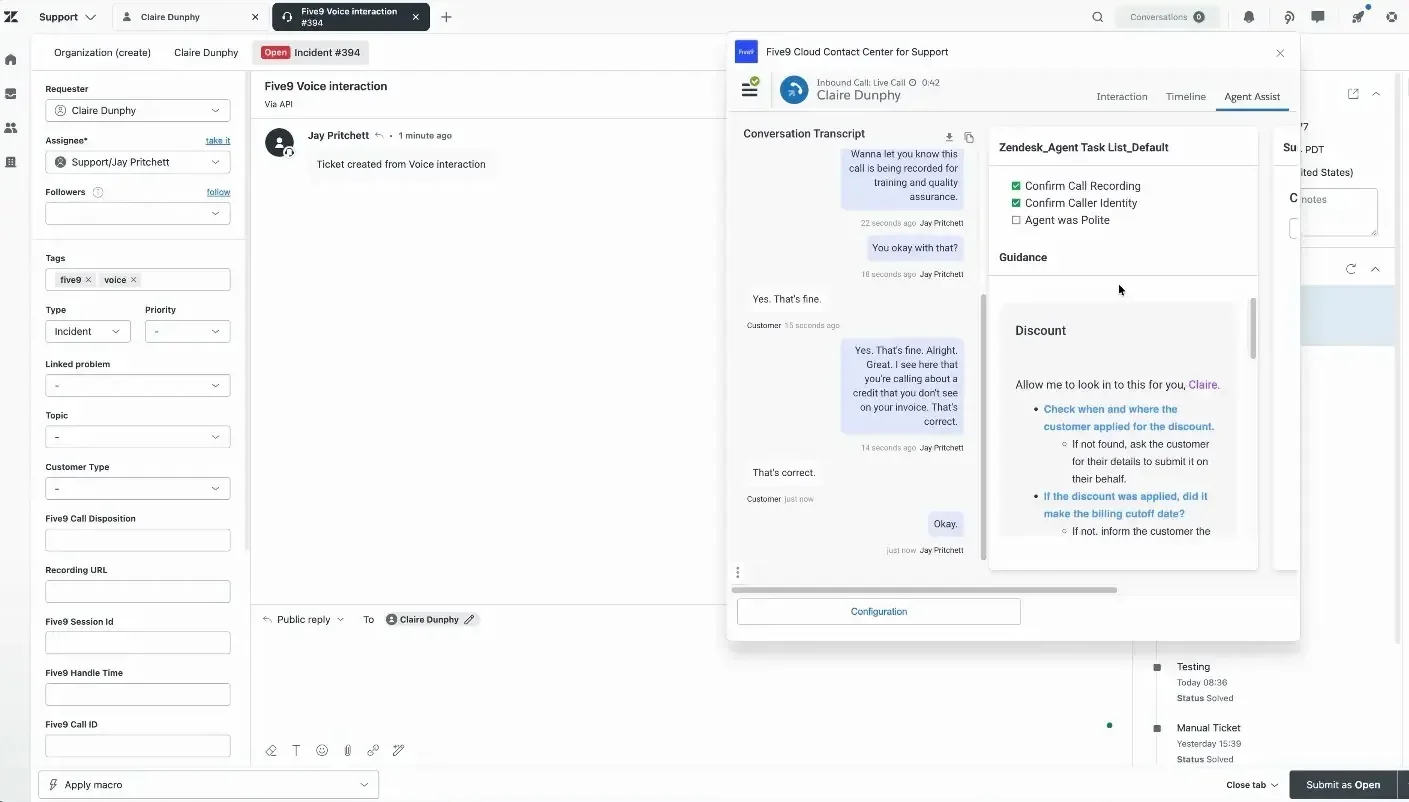
Task: Copy the conversation transcript
Action: [968, 137]
